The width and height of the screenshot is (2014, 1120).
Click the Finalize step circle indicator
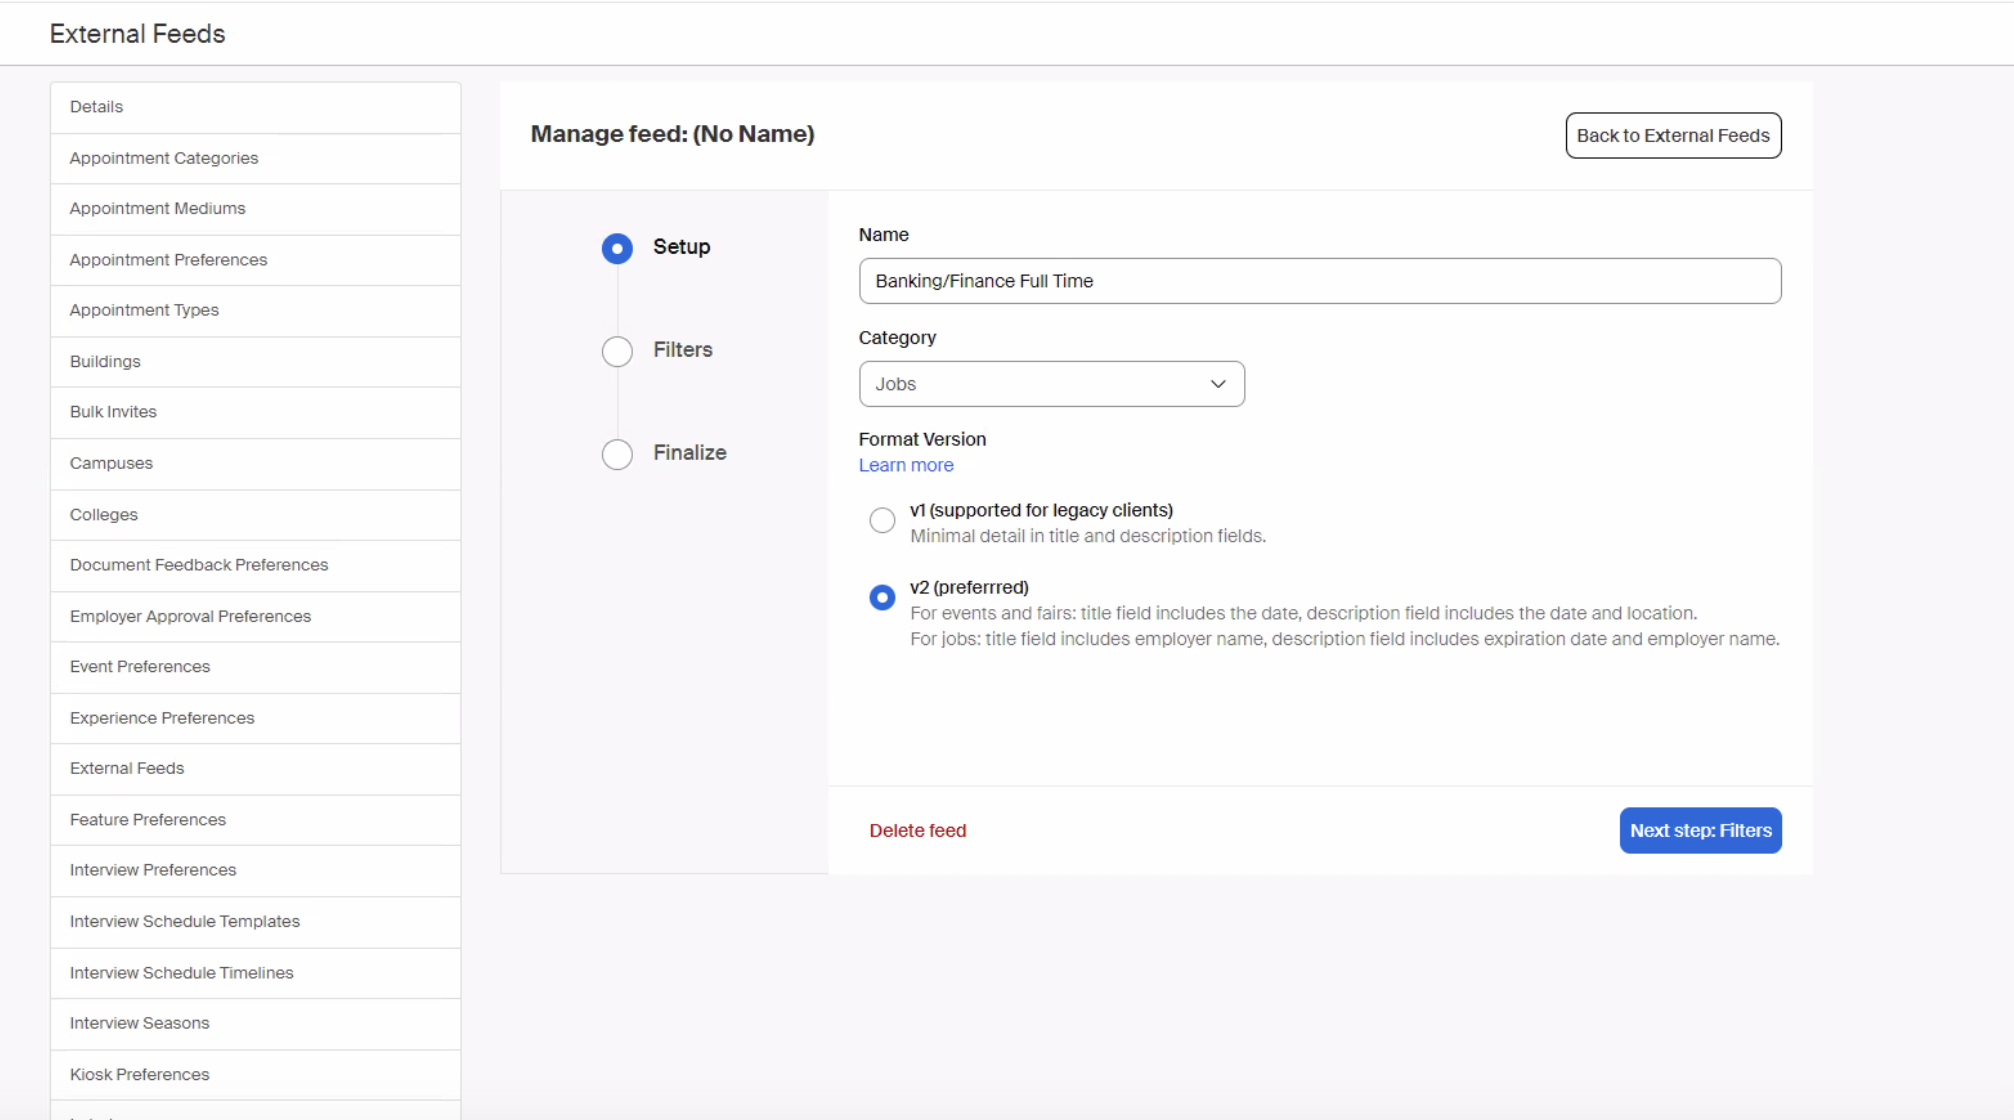pyautogui.click(x=617, y=454)
